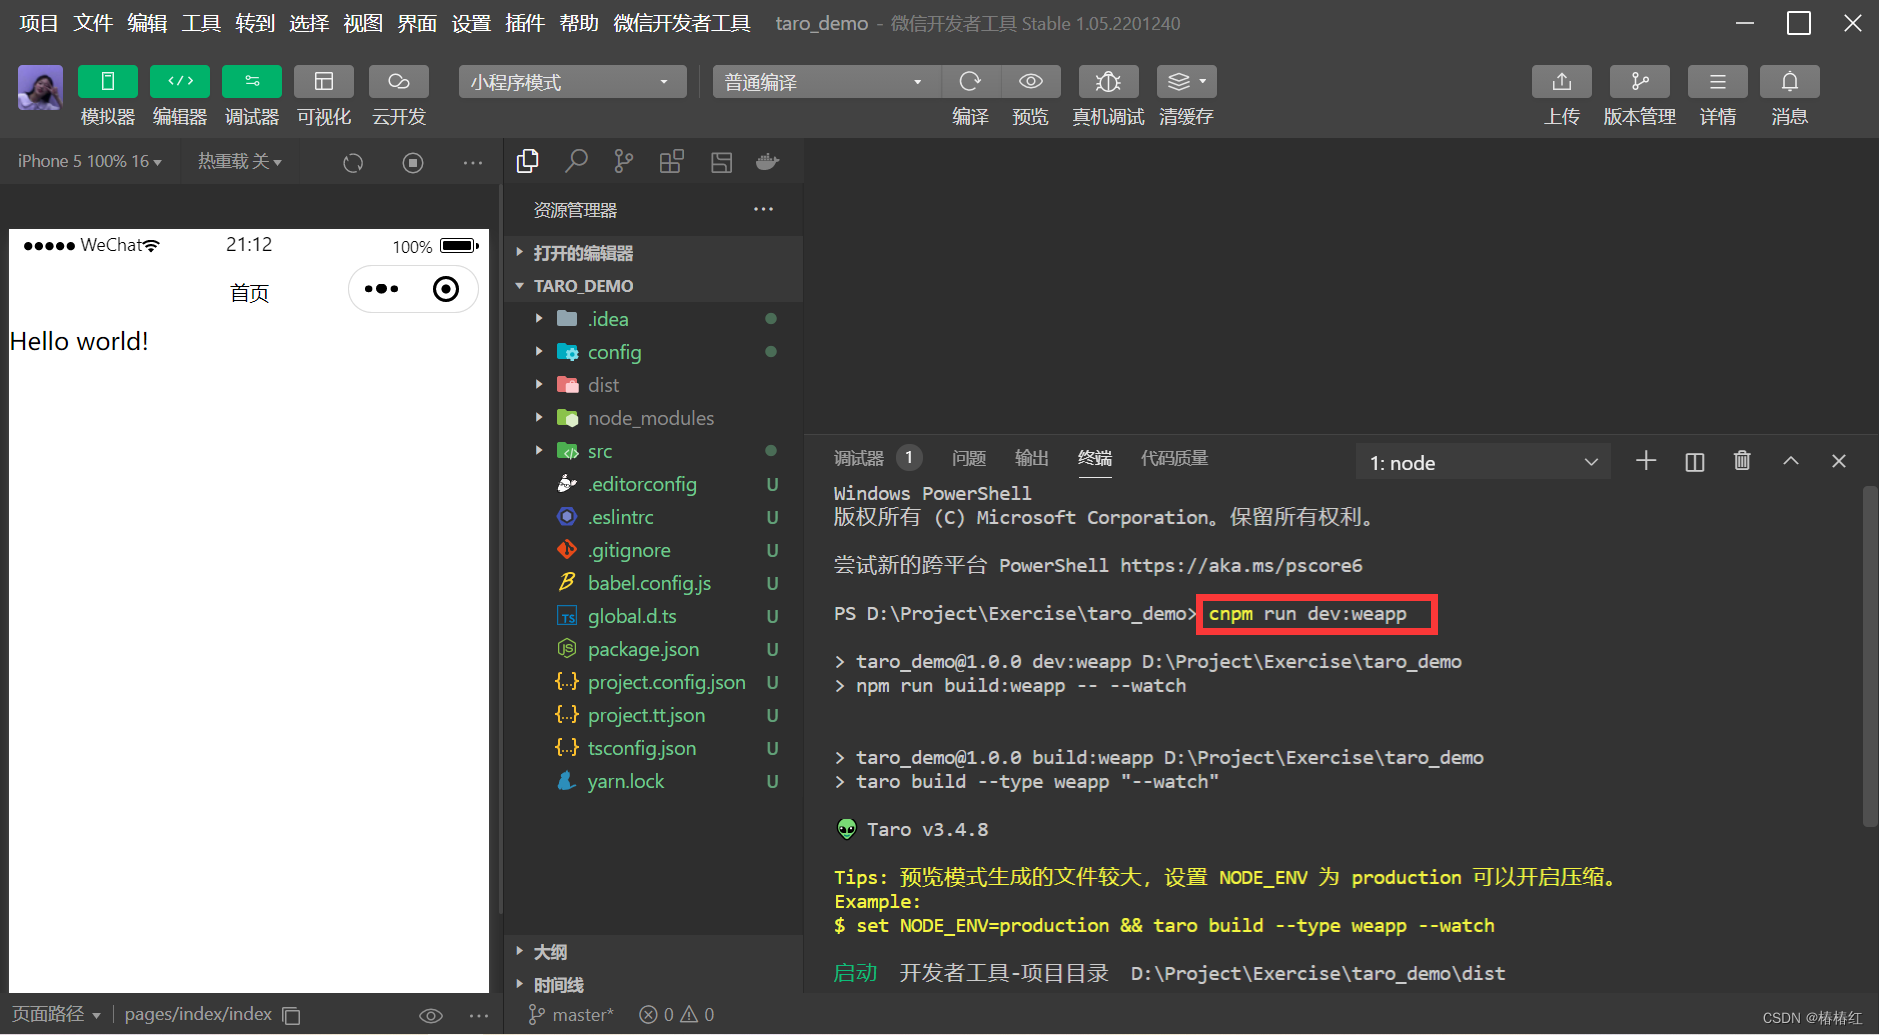Viewport: 1879px width, 1035px height.
Task: Delete the terminal with the trash icon
Action: click(1742, 461)
